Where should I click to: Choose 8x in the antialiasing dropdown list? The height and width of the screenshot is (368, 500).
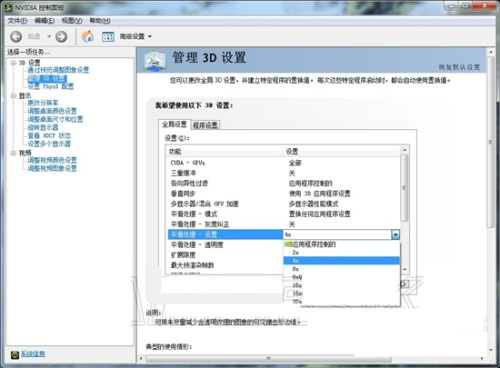coord(342,269)
